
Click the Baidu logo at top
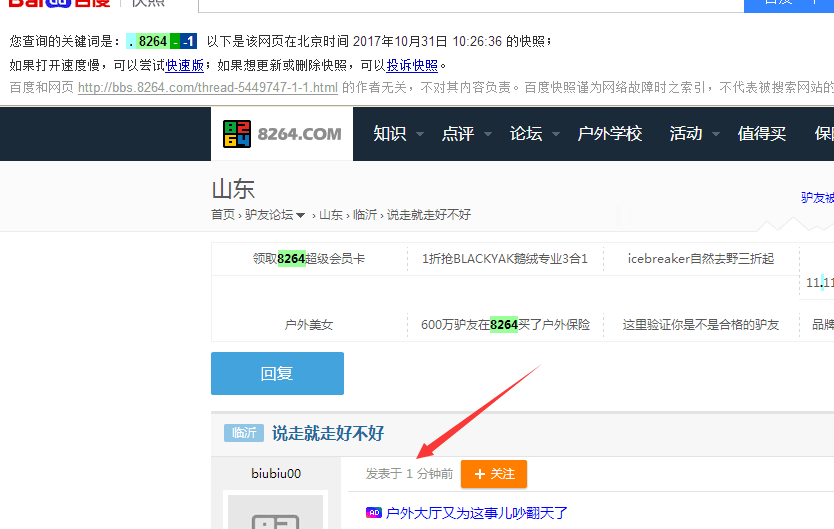click(60, 3)
